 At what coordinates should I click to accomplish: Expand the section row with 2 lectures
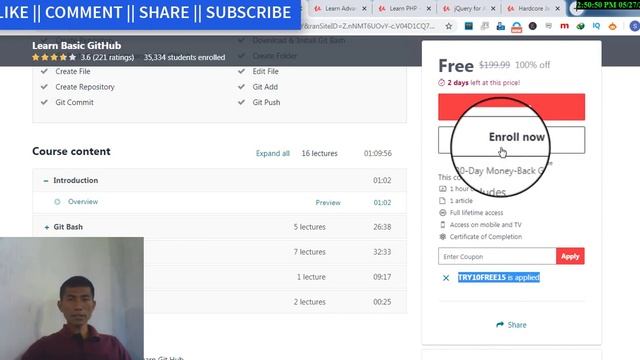220,302
